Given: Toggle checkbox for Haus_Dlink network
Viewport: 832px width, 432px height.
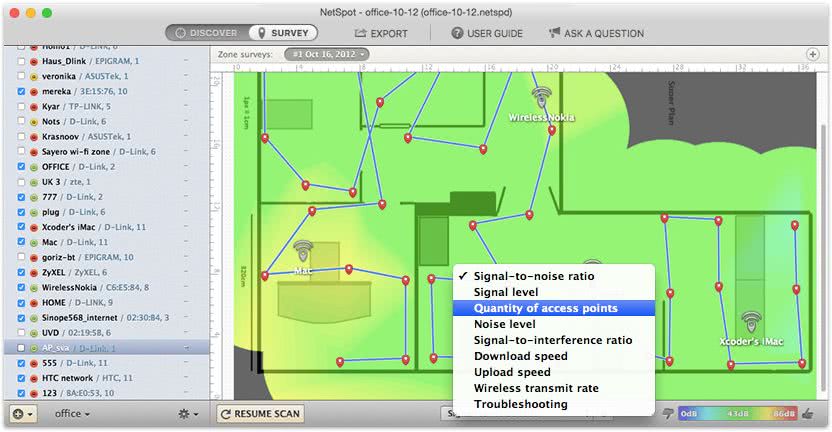Looking at the screenshot, I should (x=21, y=61).
